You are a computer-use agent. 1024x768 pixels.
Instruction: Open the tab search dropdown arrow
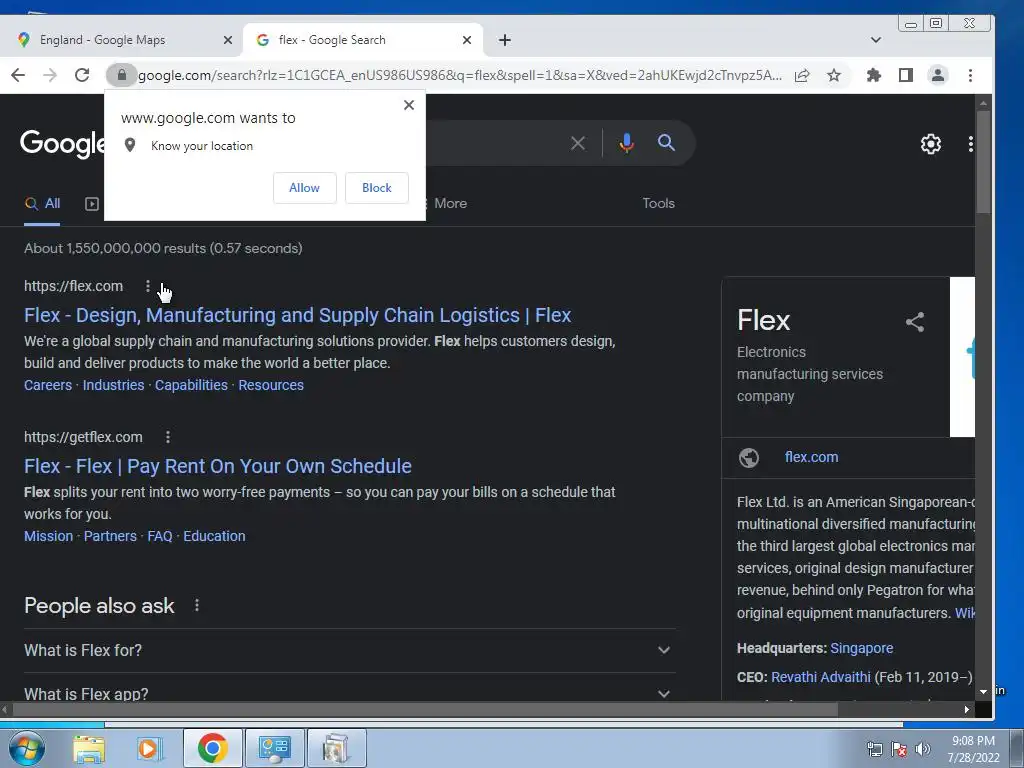pyautogui.click(x=876, y=40)
